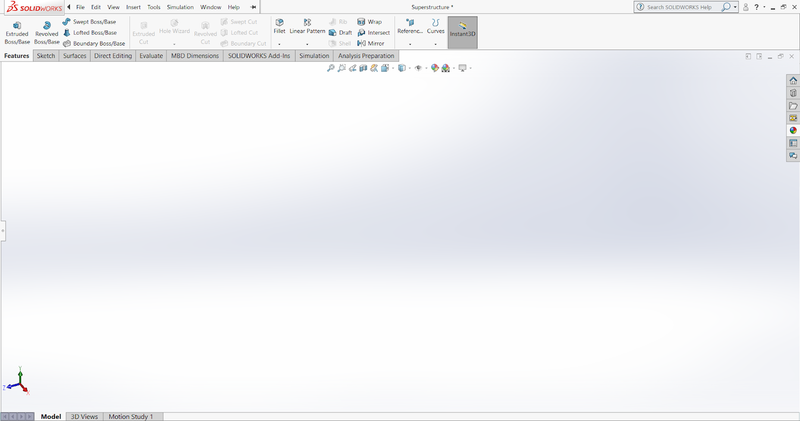Image resolution: width=800 pixels, height=421 pixels.
Task: Expand the Linear Pattern dropdown arrow
Action: [307, 44]
